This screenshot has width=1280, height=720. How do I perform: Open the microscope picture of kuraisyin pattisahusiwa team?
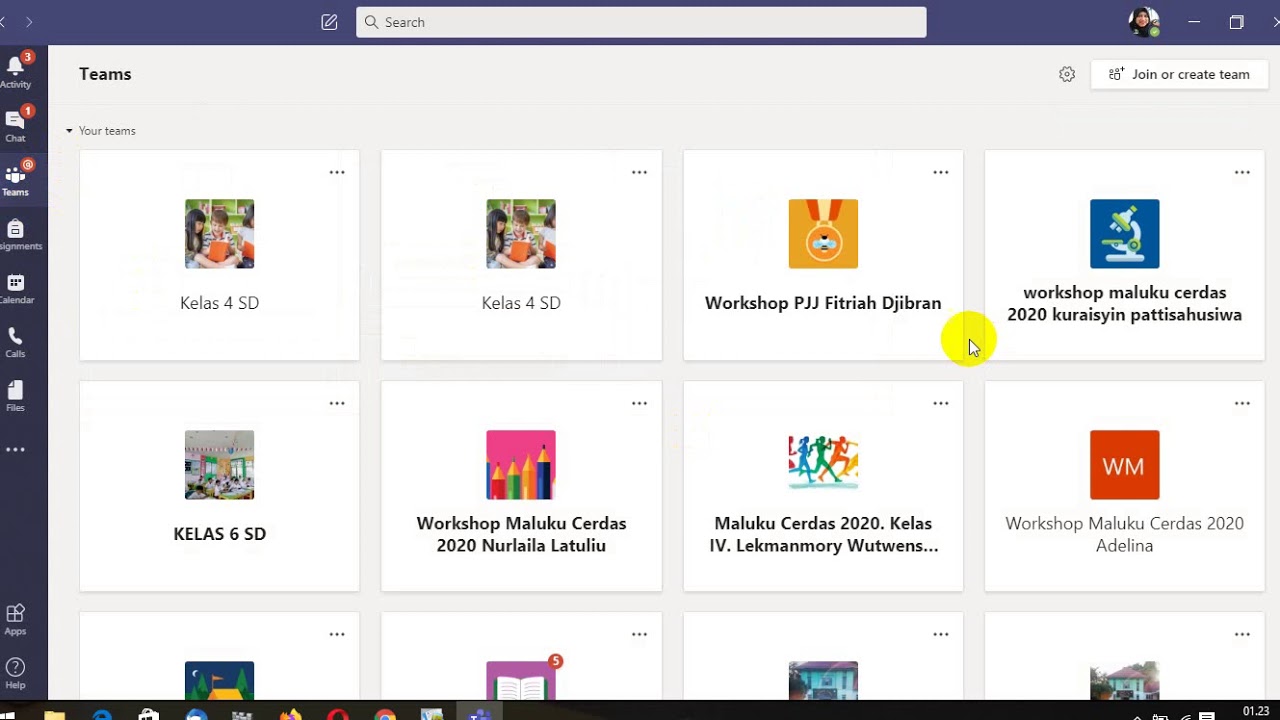click(x=1125, y=234)
